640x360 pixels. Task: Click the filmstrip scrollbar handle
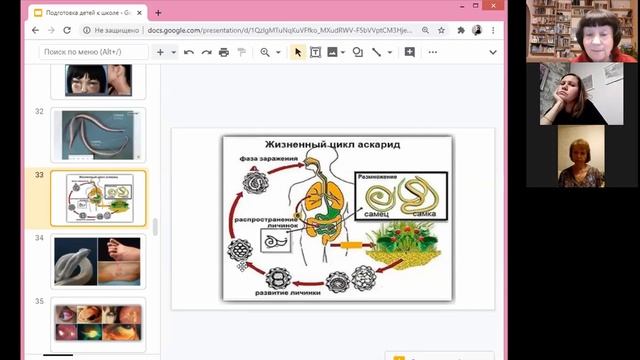click(155, 227)
